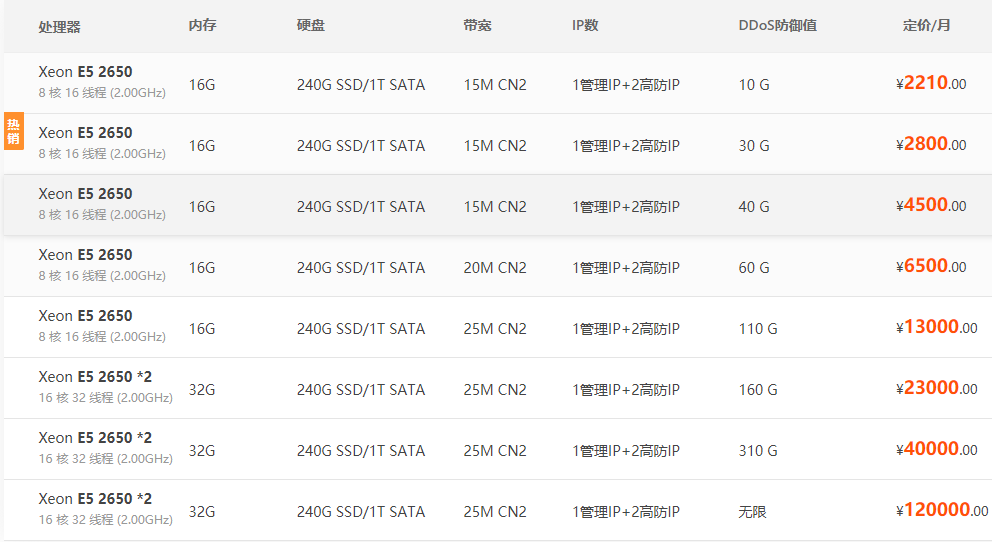Select the ¥2800.00 price
Screen dimensions: 992x542
931,144
